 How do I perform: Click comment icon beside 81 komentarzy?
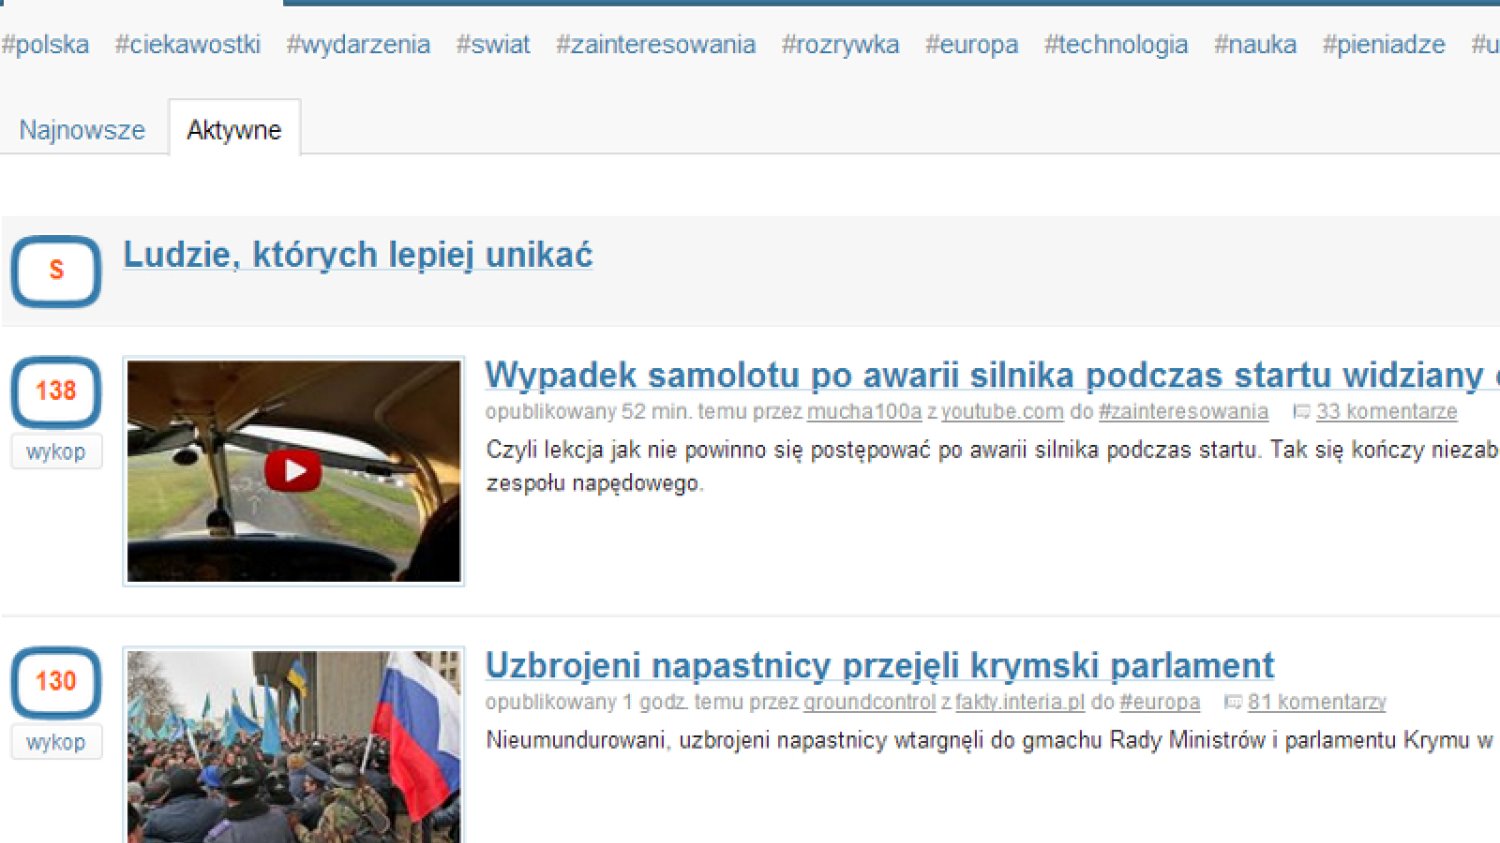pyautogui.click(x=1234, y=703)
